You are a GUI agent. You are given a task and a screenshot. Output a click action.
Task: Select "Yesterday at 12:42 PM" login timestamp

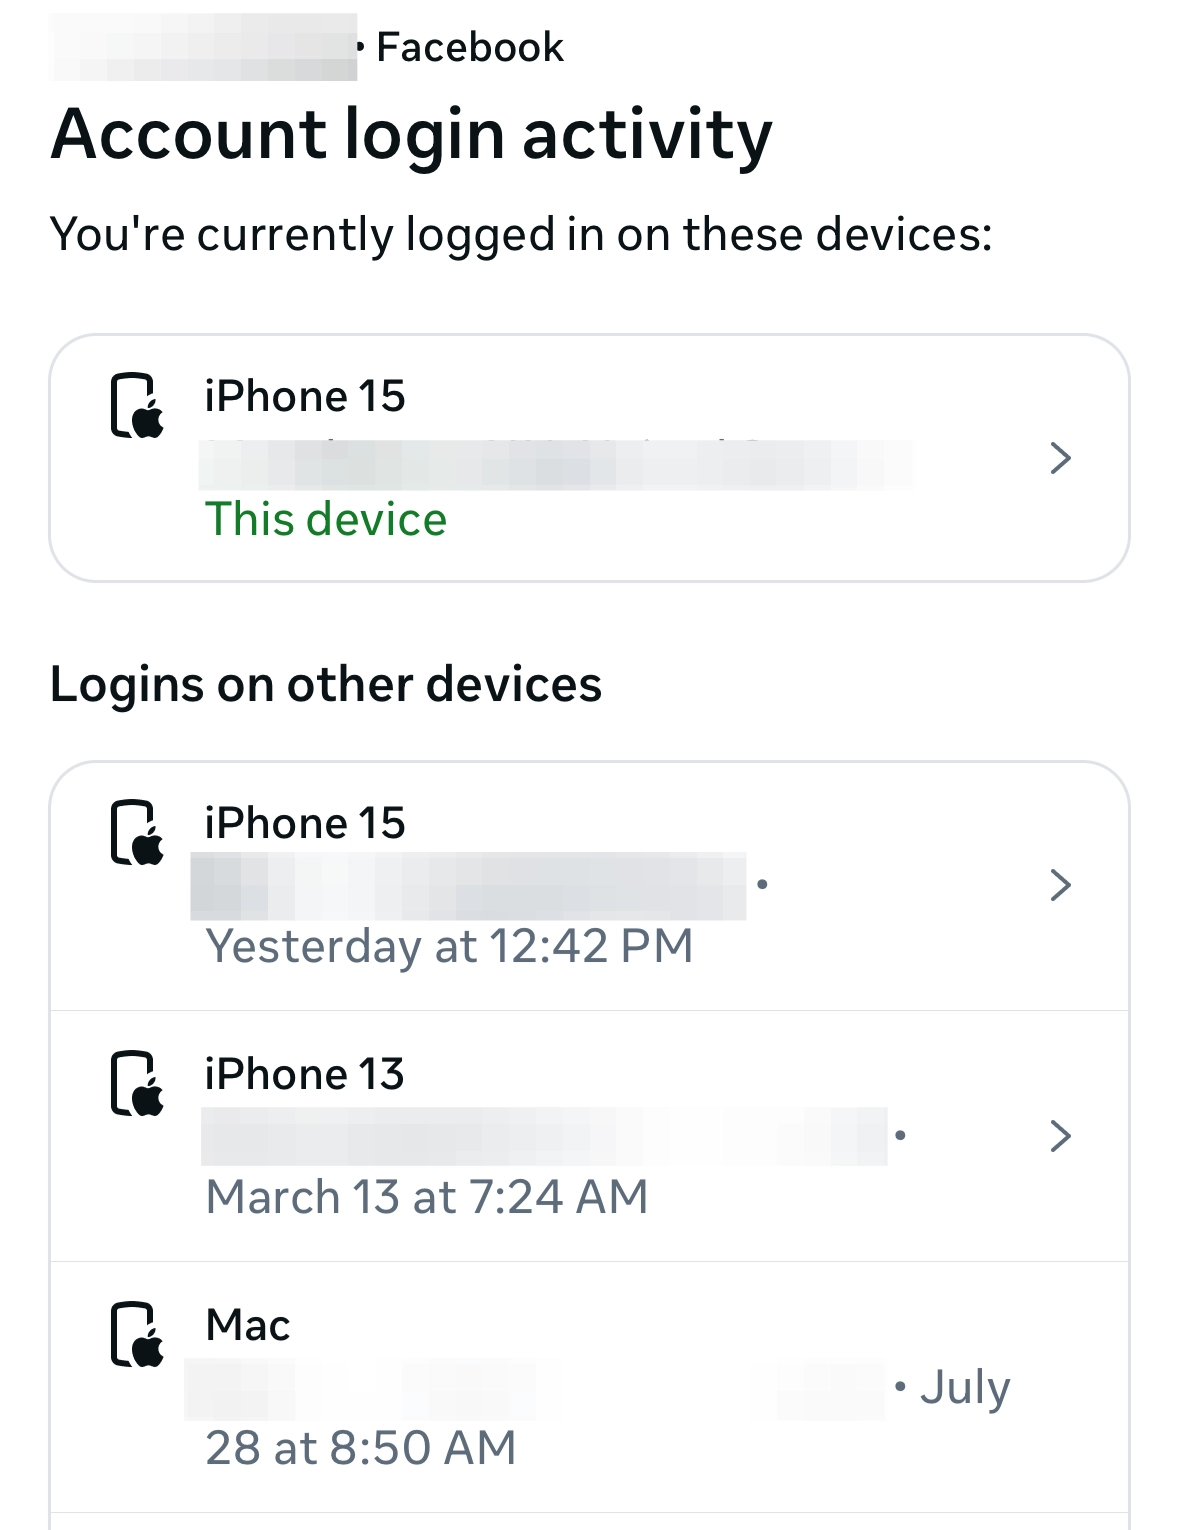click(x=449, y=946)
